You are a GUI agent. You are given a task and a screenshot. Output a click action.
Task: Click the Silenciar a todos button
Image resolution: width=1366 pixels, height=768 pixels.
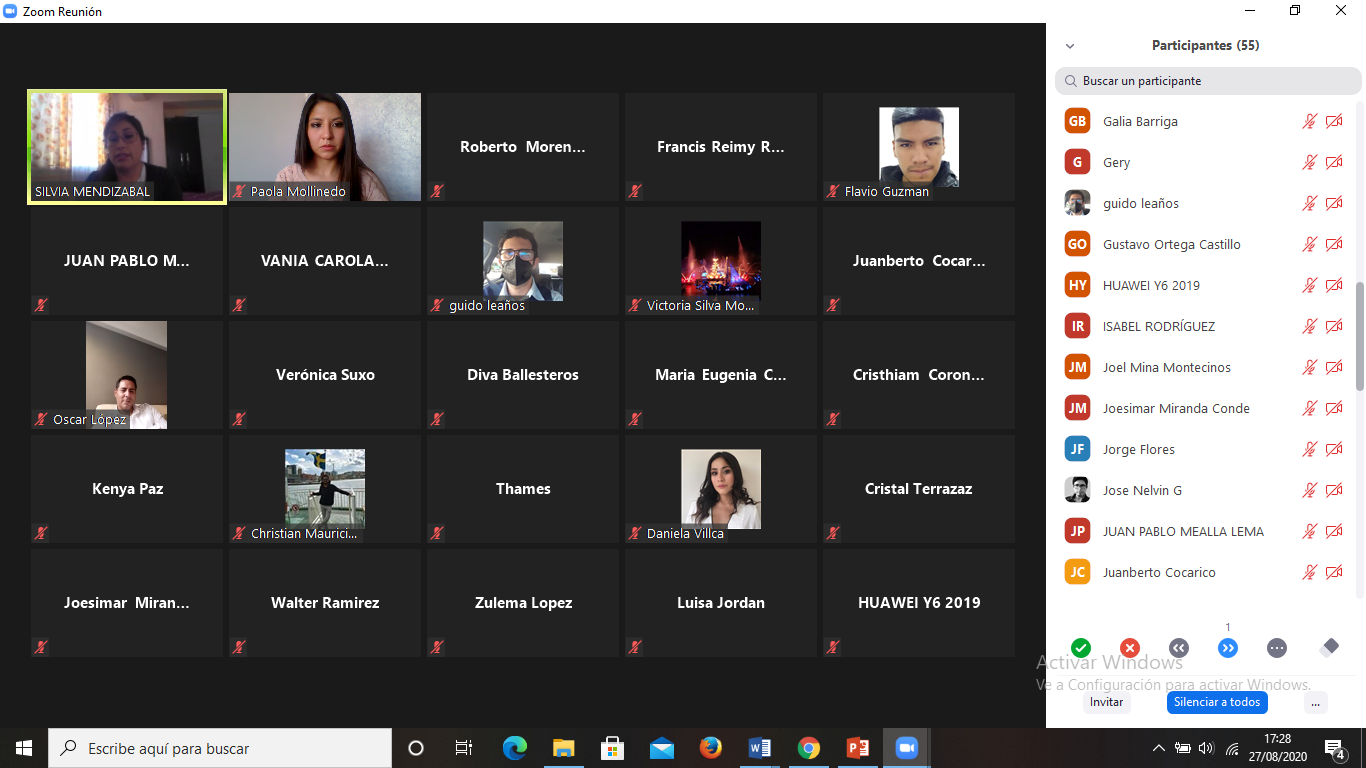pos(1217,702)
